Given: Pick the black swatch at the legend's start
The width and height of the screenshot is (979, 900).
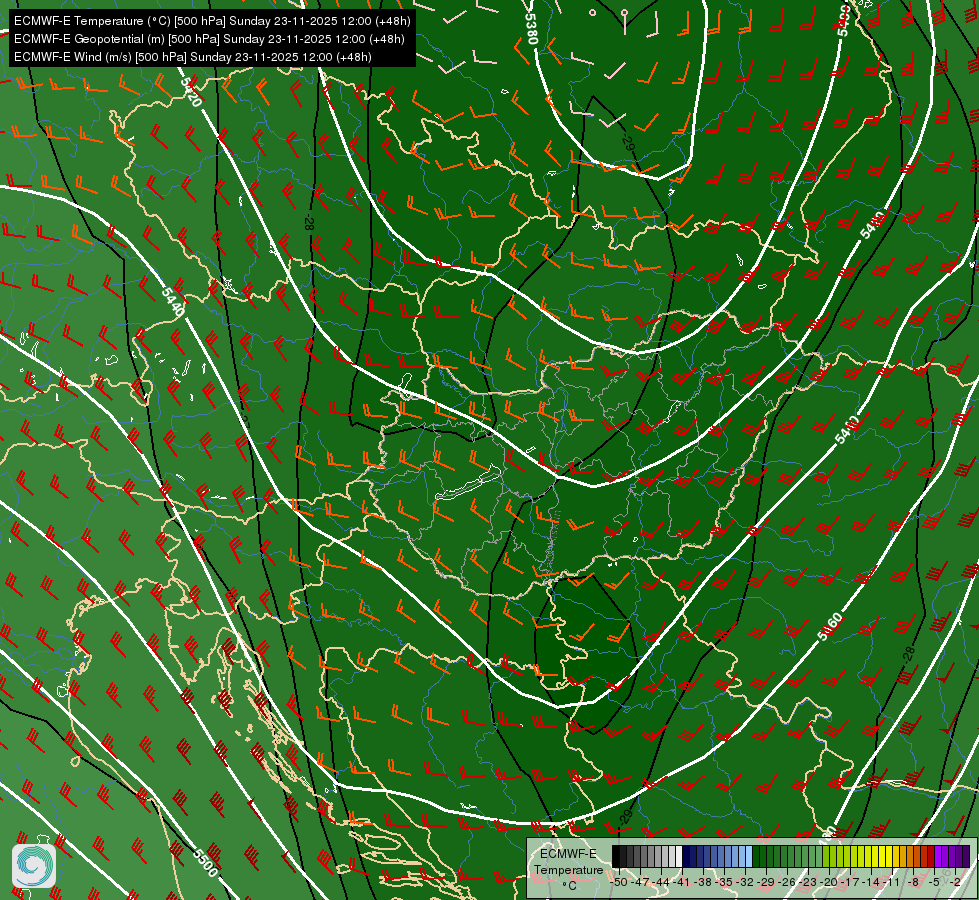Looking at the screenshot, I should [x=616, y=856].
